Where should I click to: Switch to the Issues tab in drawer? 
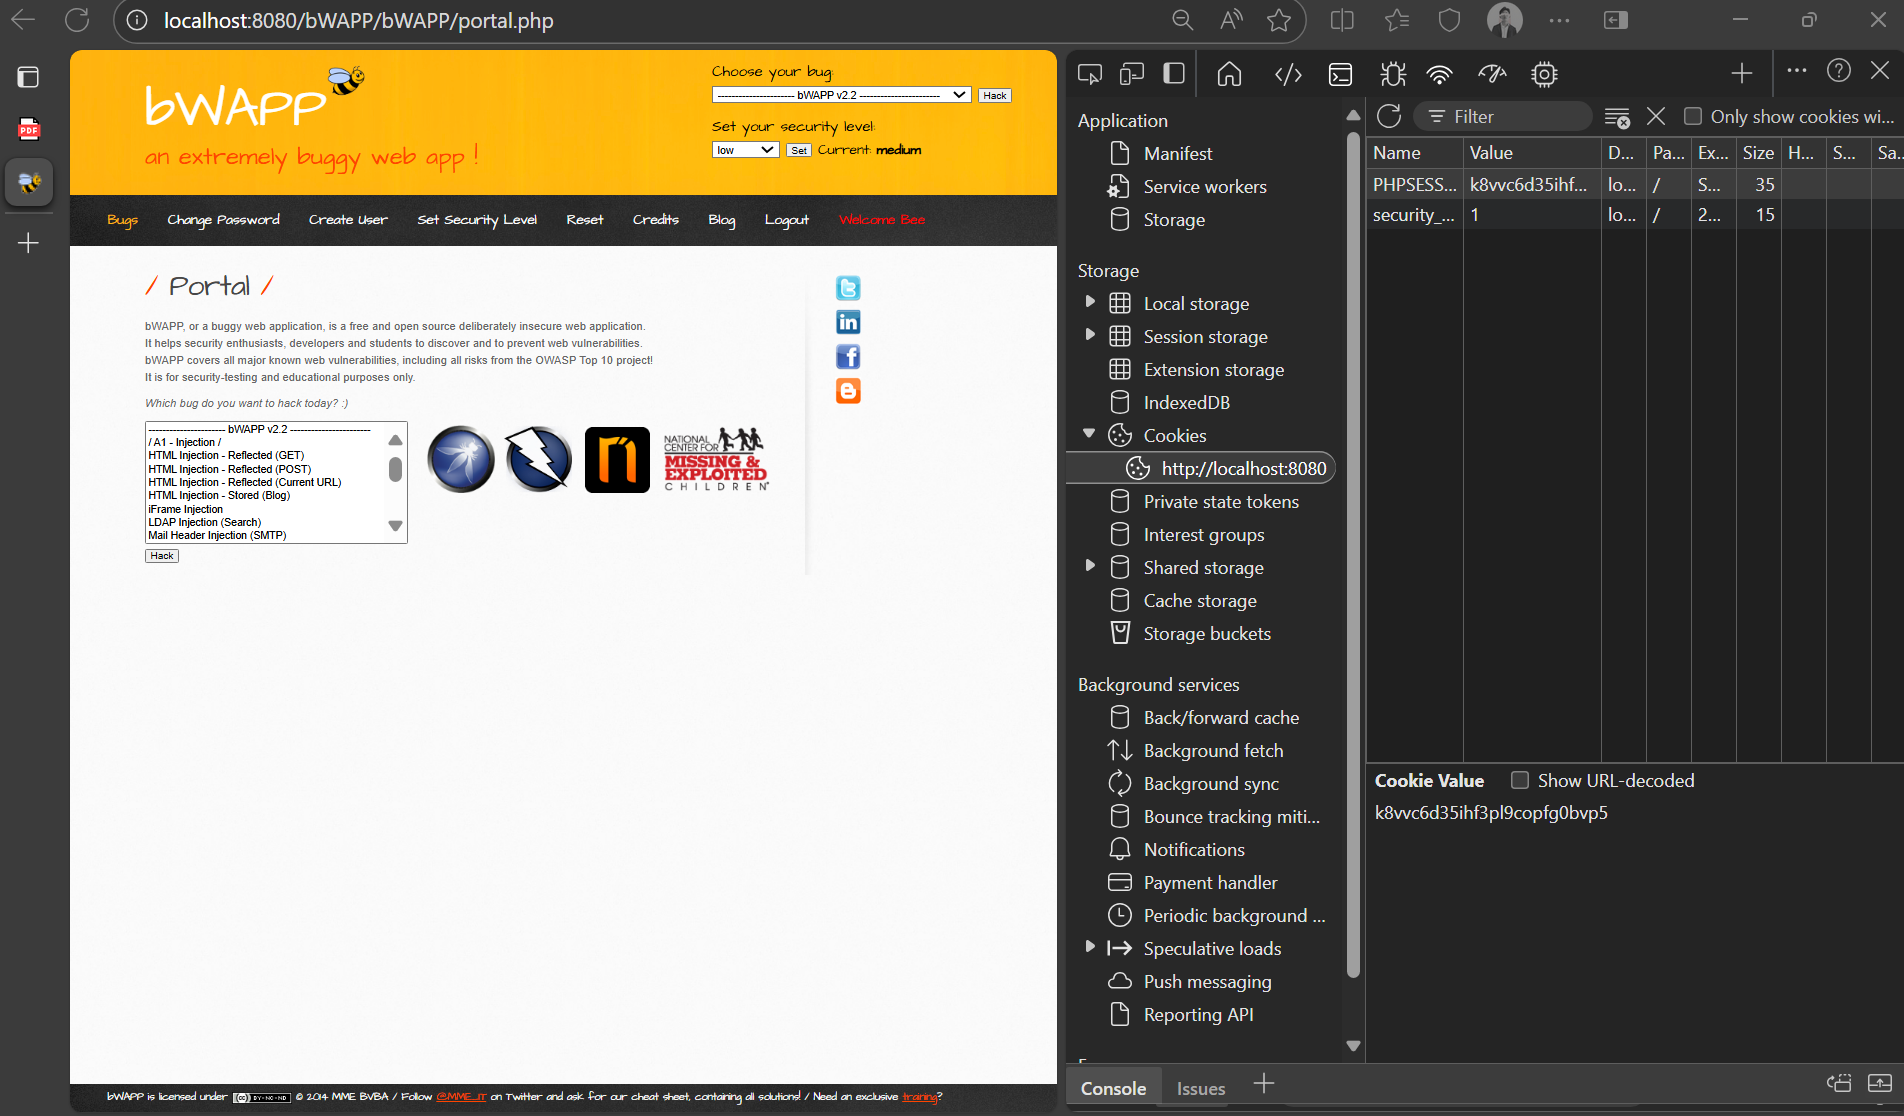point(1200,1088)
